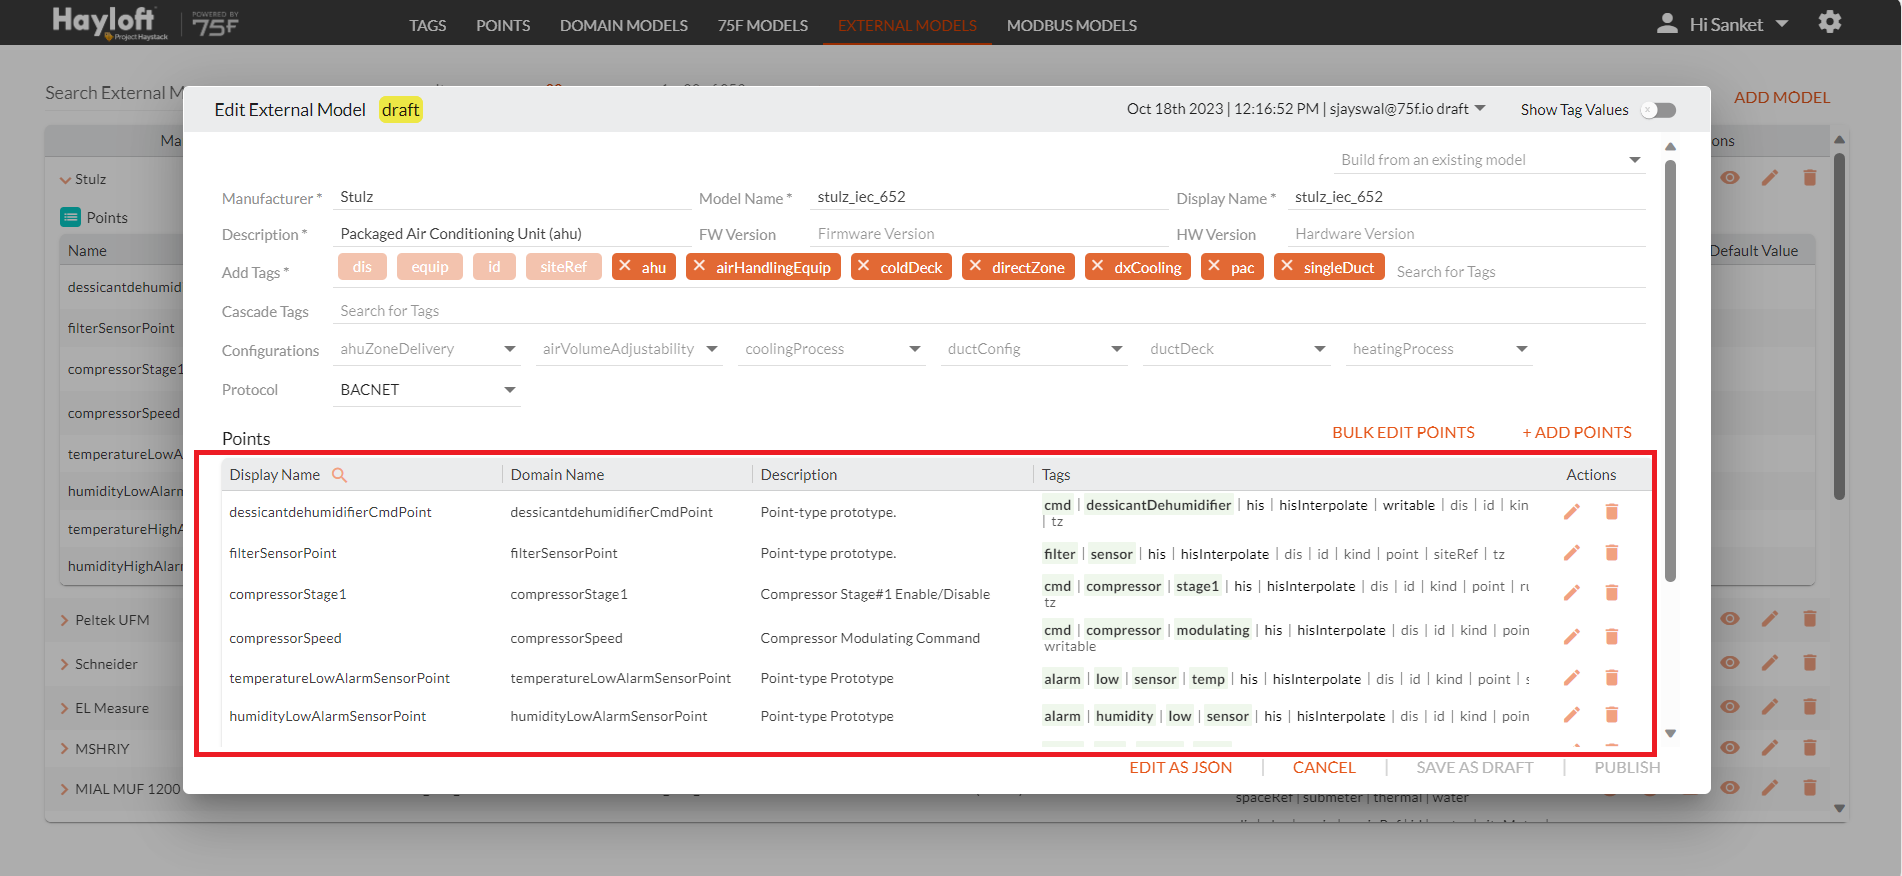Remove the singleDuct tag

pyautogui.click(x=1288, y=266)
